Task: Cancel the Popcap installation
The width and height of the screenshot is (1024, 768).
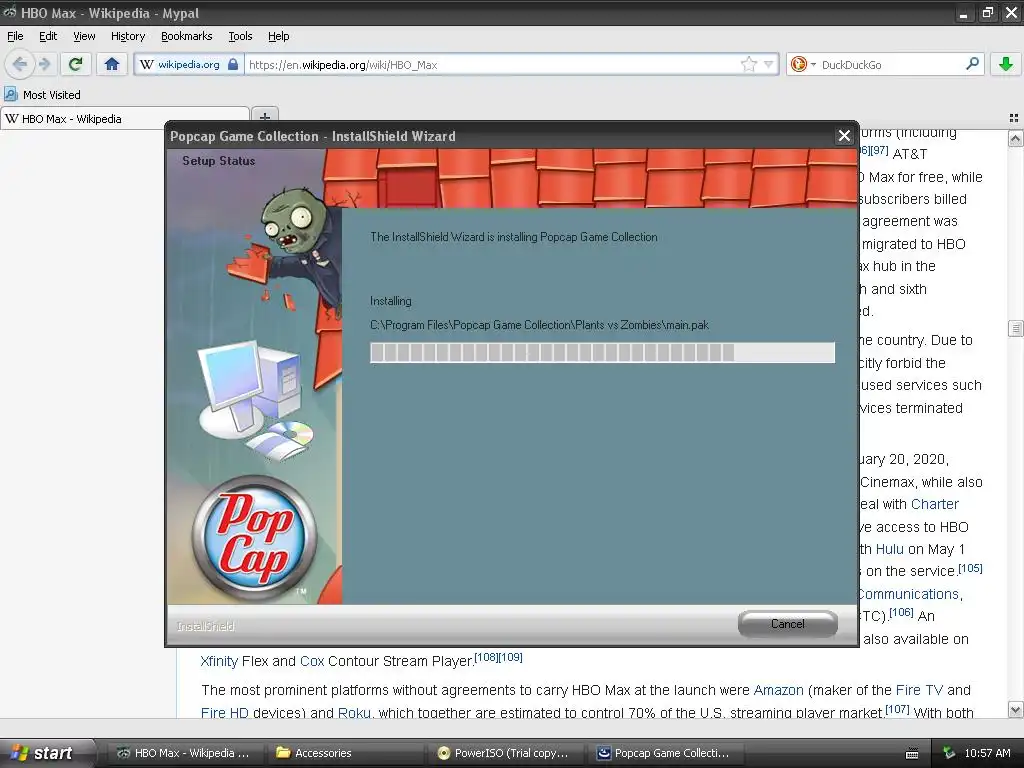Action: 788,624
